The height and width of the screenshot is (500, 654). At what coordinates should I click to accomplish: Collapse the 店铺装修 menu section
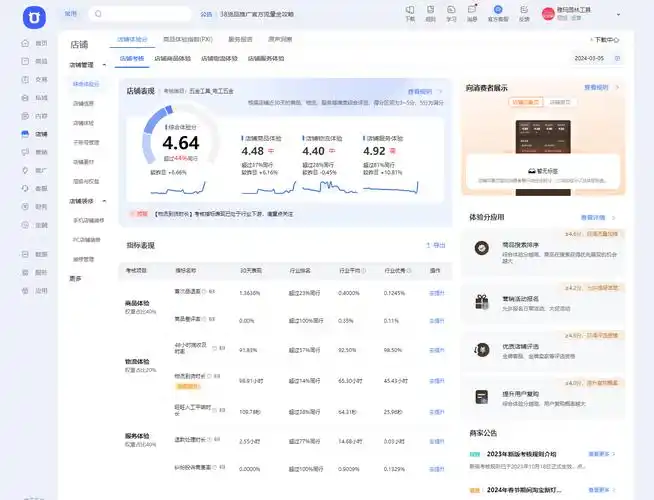[106, 201]
